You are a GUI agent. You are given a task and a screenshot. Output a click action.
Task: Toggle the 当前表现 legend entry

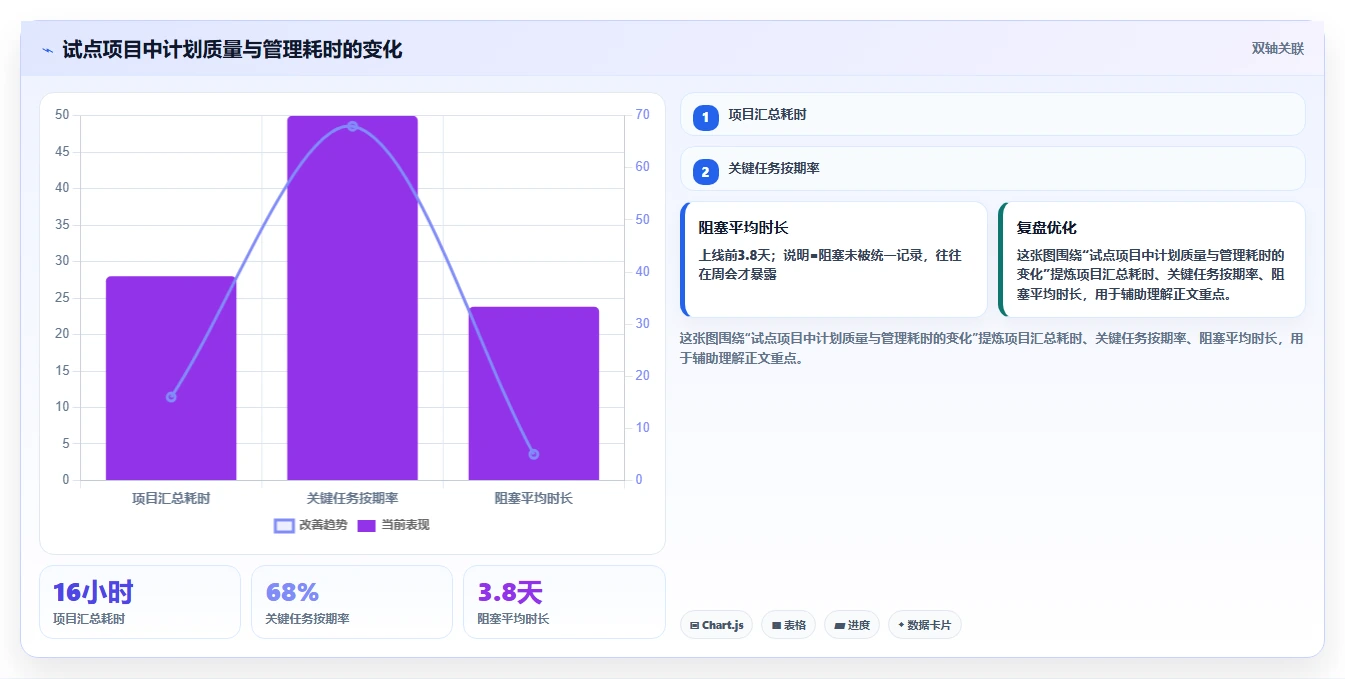(393, 525)
